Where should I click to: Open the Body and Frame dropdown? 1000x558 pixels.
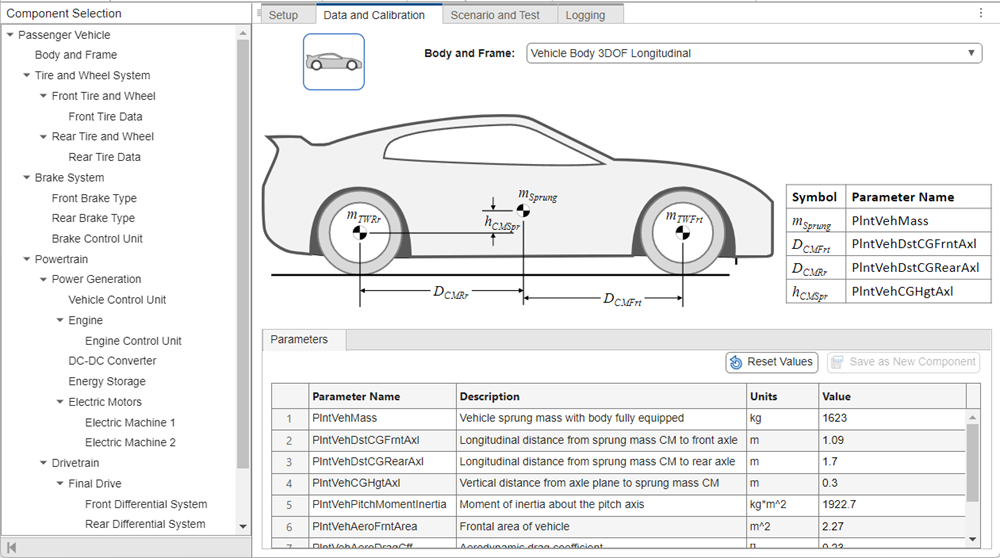point(753,53)
